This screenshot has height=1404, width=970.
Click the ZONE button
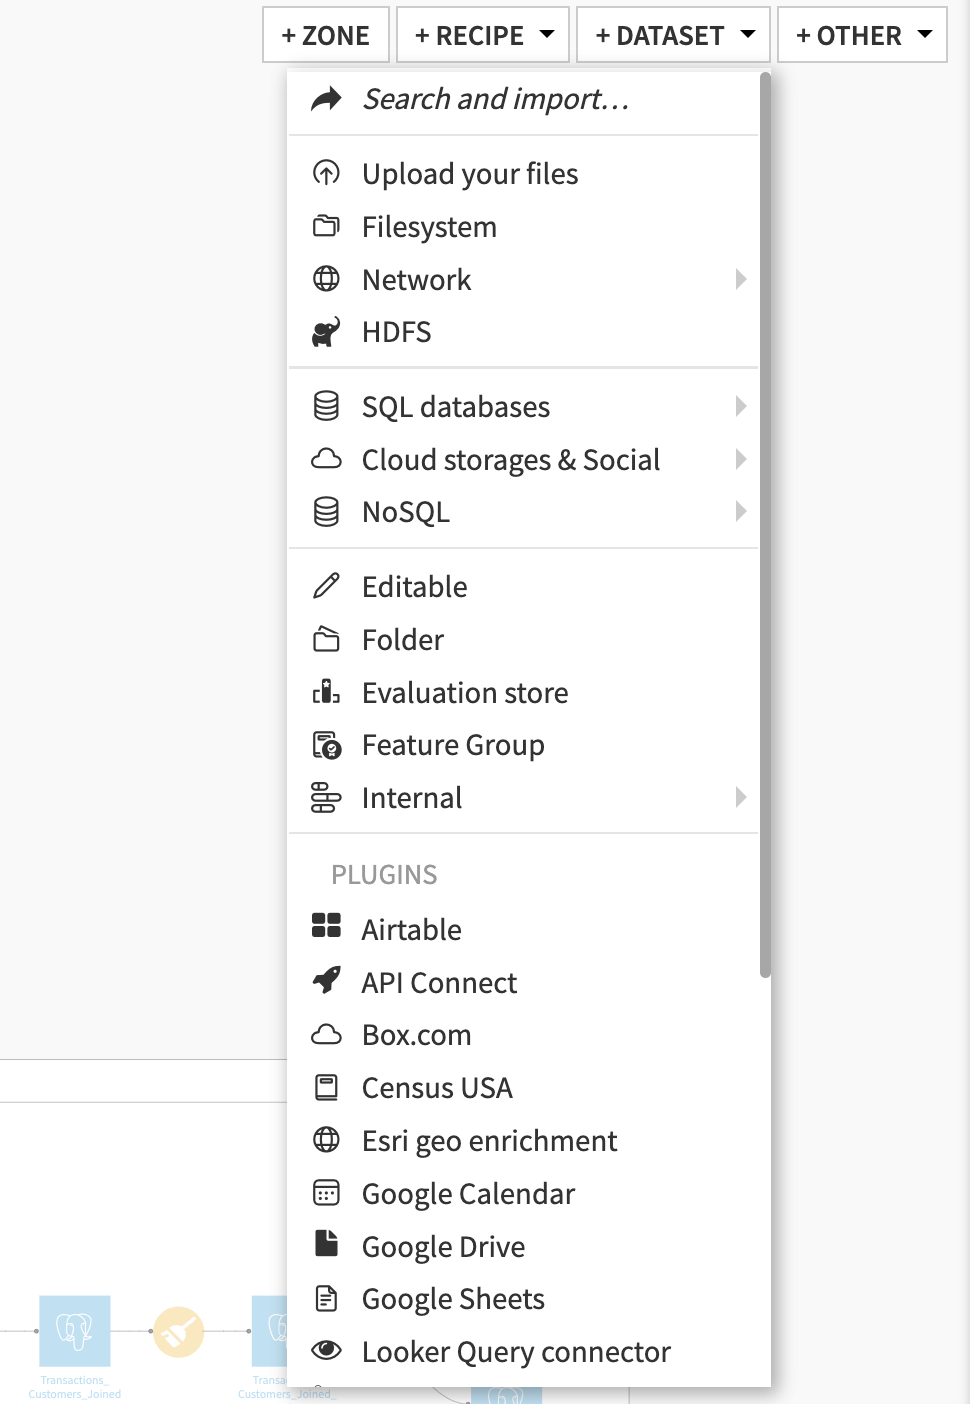(325, 34)
